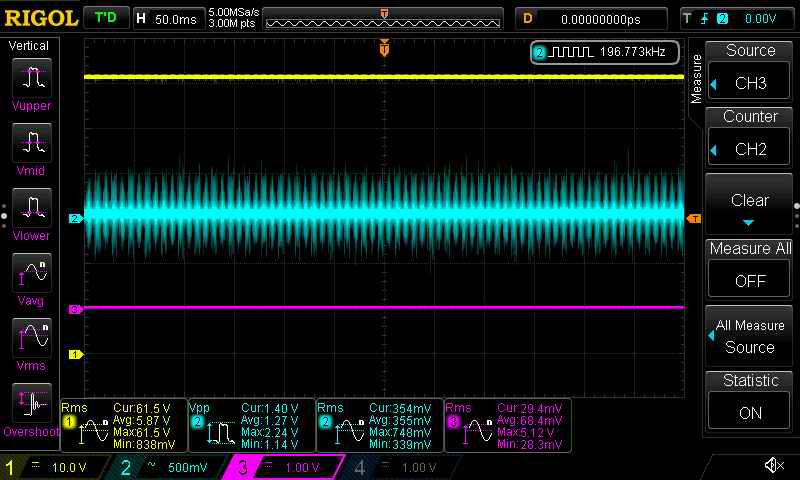Click CH2 Rms Cur:354mV value
Viewport: 800px width, 480px height.
tap(400, 409)
